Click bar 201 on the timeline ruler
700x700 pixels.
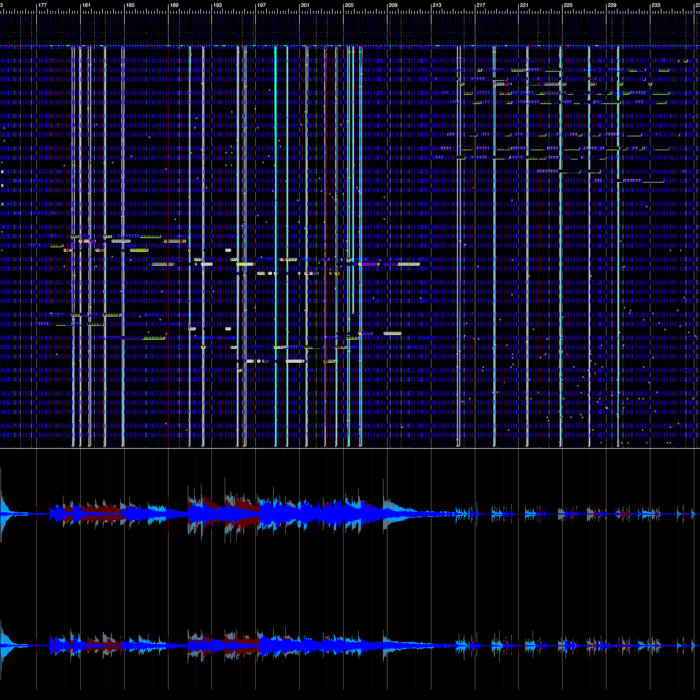tap(306, 5)
